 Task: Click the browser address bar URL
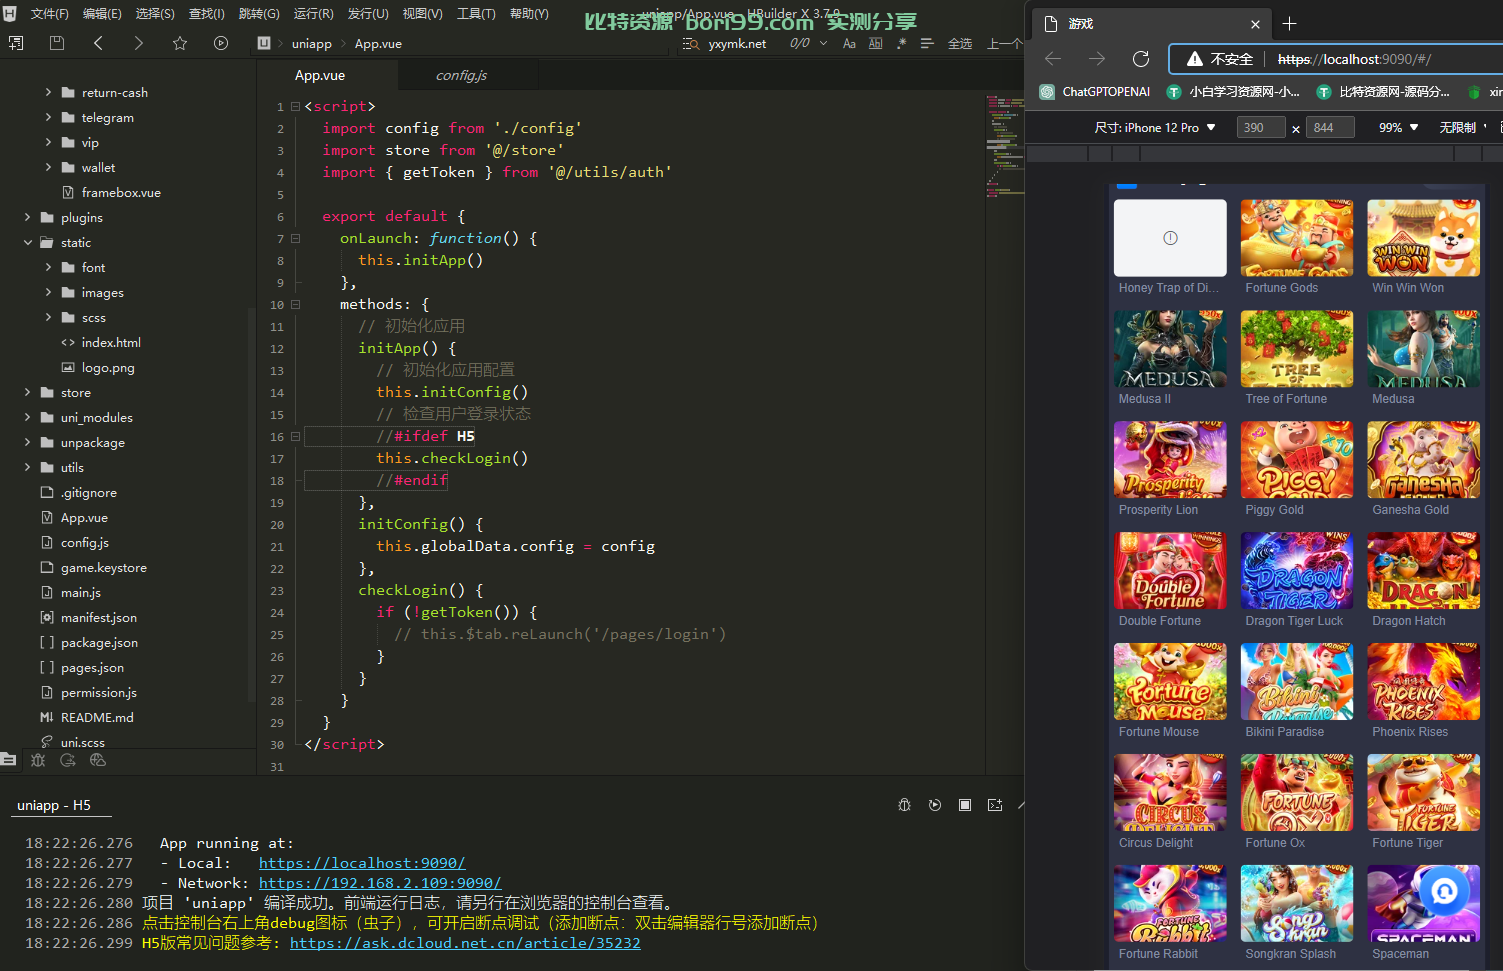(x=1354, y=59)
